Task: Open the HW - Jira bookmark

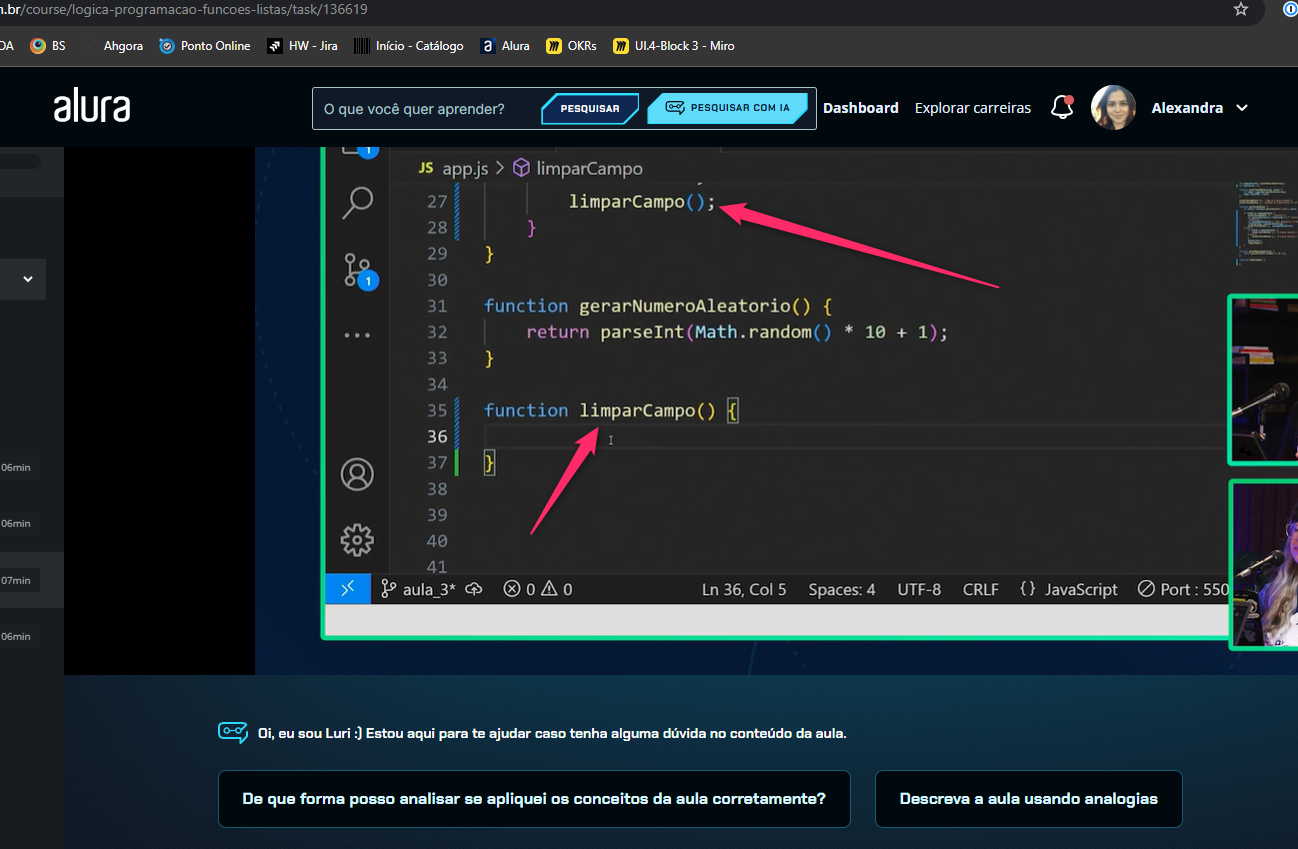Action: coord(302,46)
